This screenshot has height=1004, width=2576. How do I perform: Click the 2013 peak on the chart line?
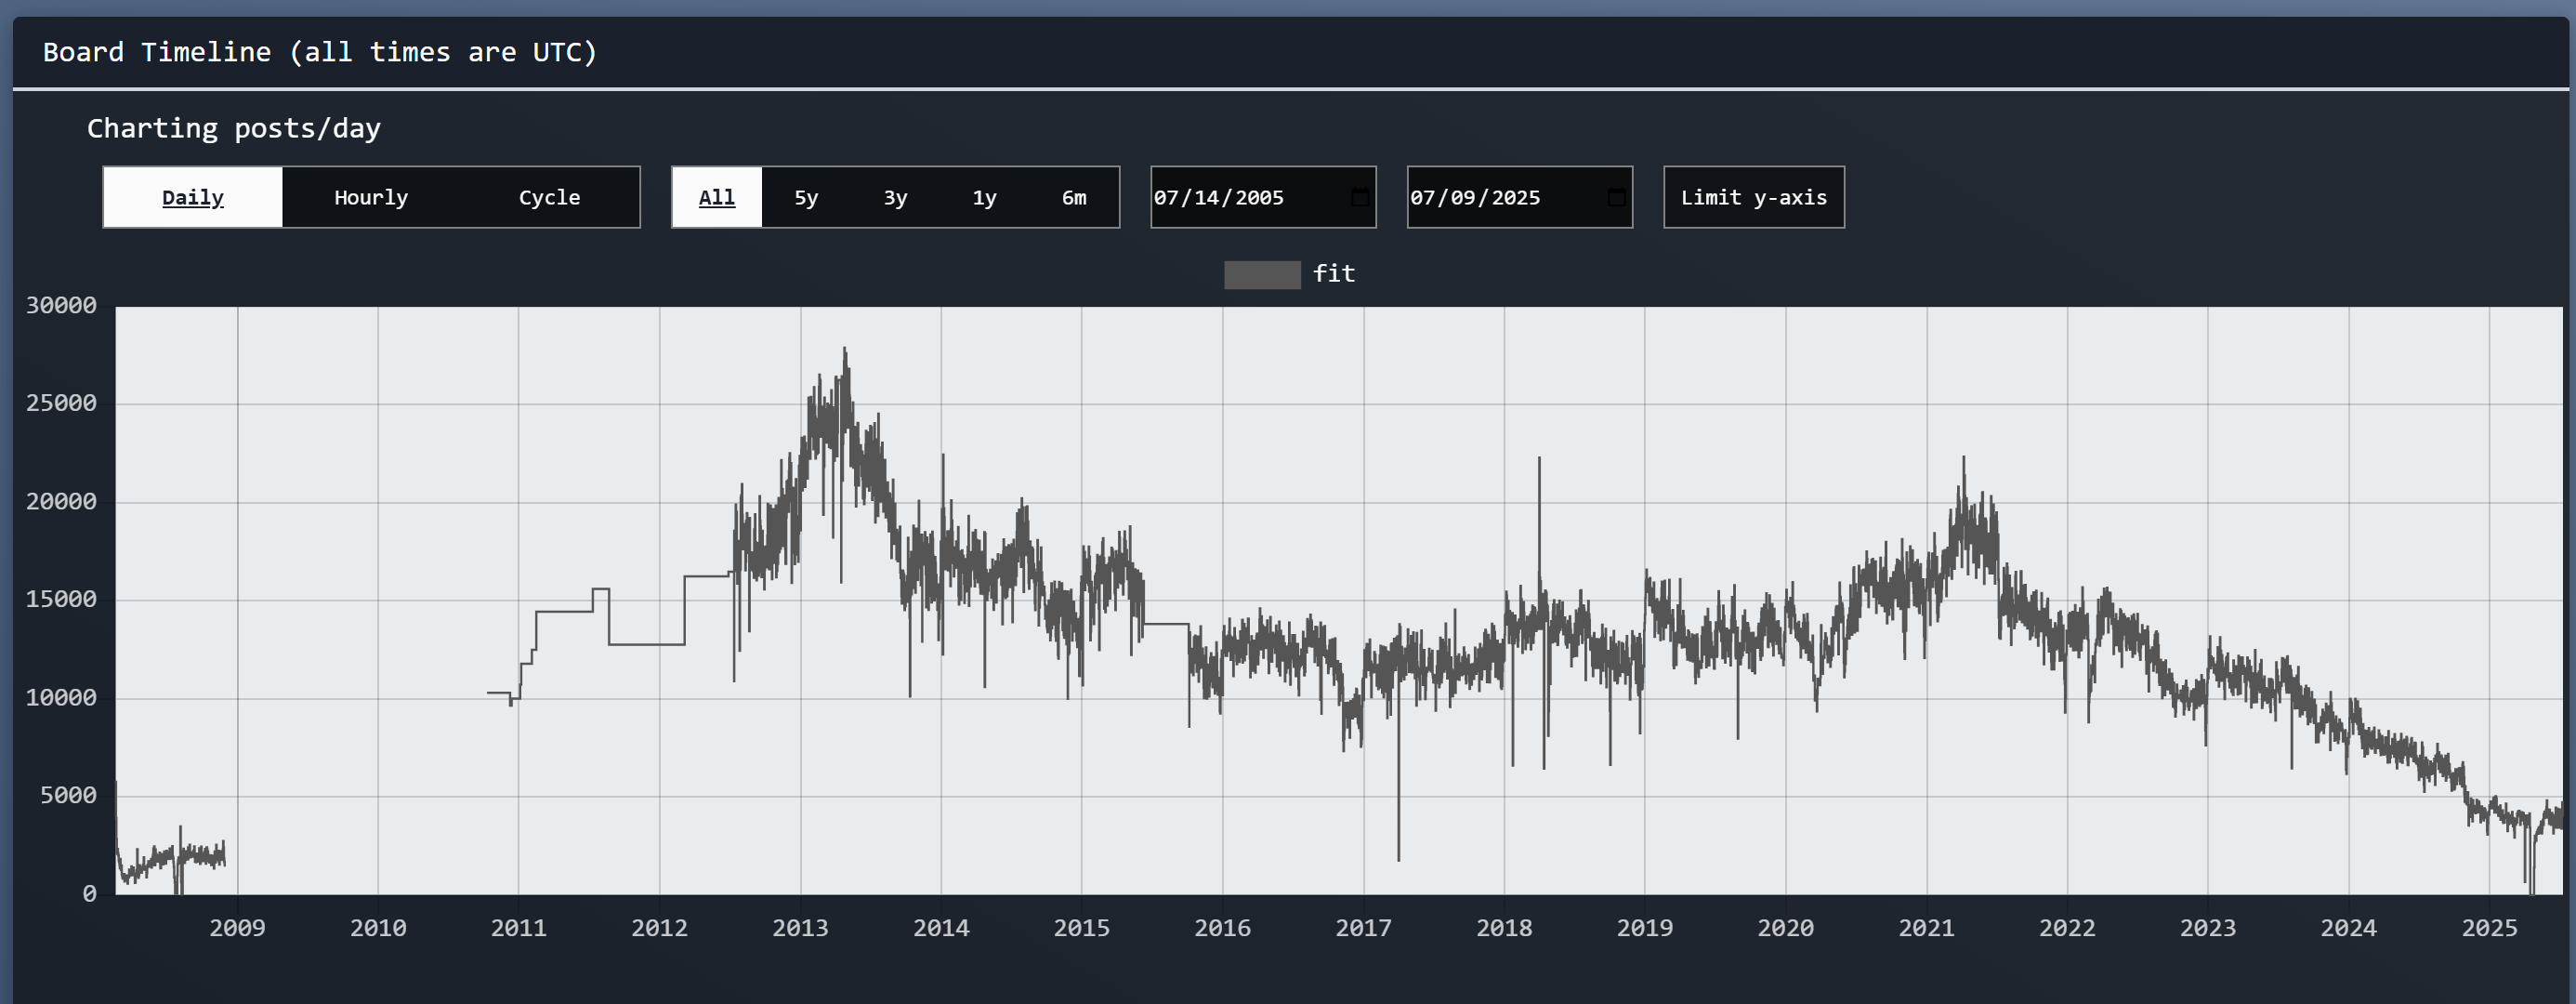pos(845,350)
